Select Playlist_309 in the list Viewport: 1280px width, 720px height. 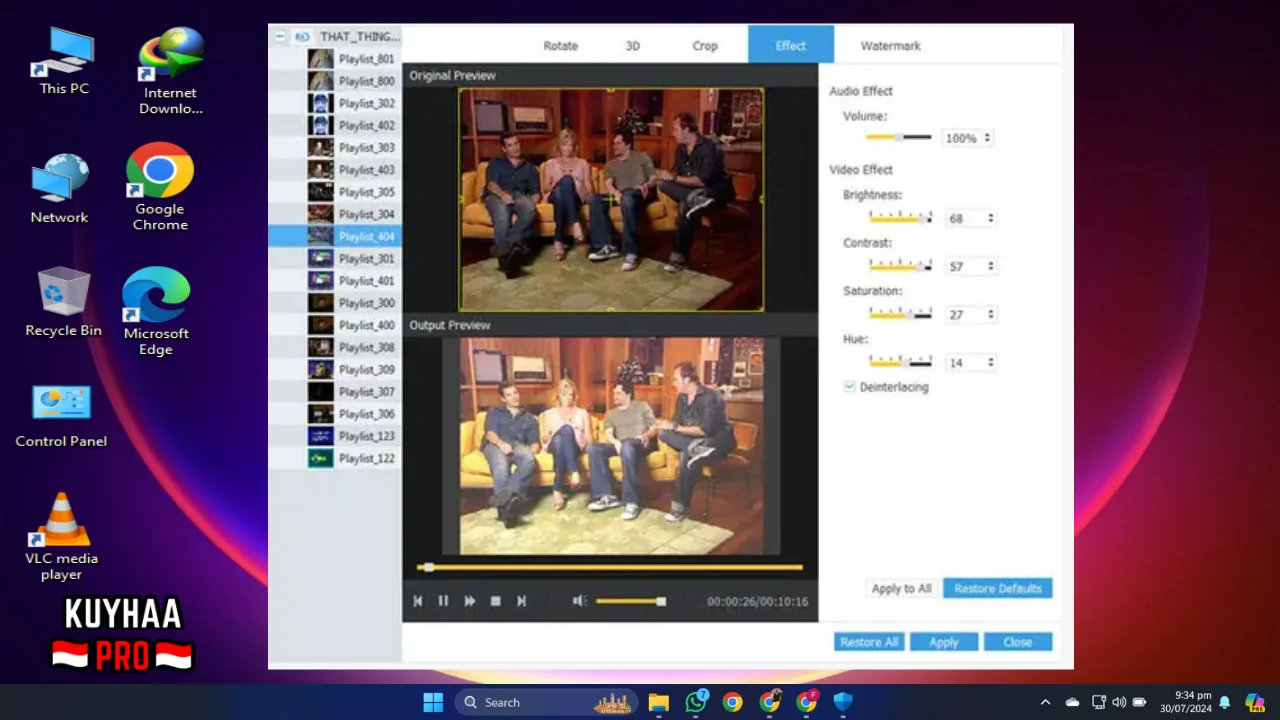(335, 369)
